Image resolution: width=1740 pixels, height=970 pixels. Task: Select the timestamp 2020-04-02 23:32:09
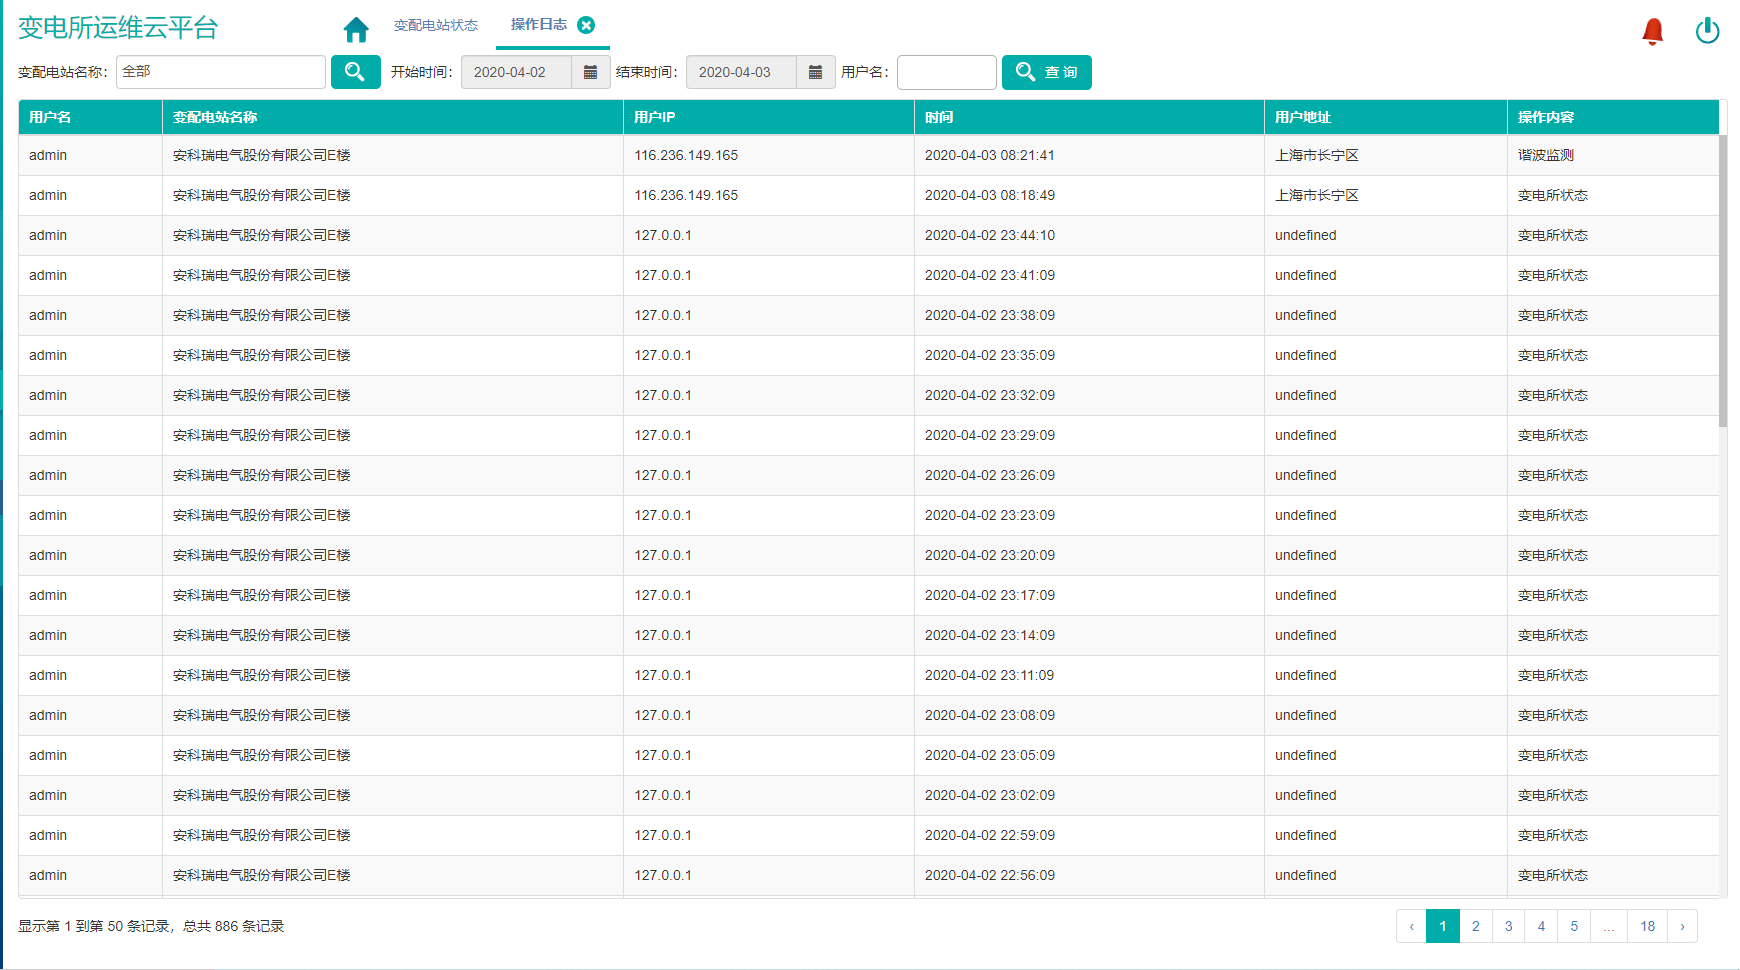(x=990, y=395)
